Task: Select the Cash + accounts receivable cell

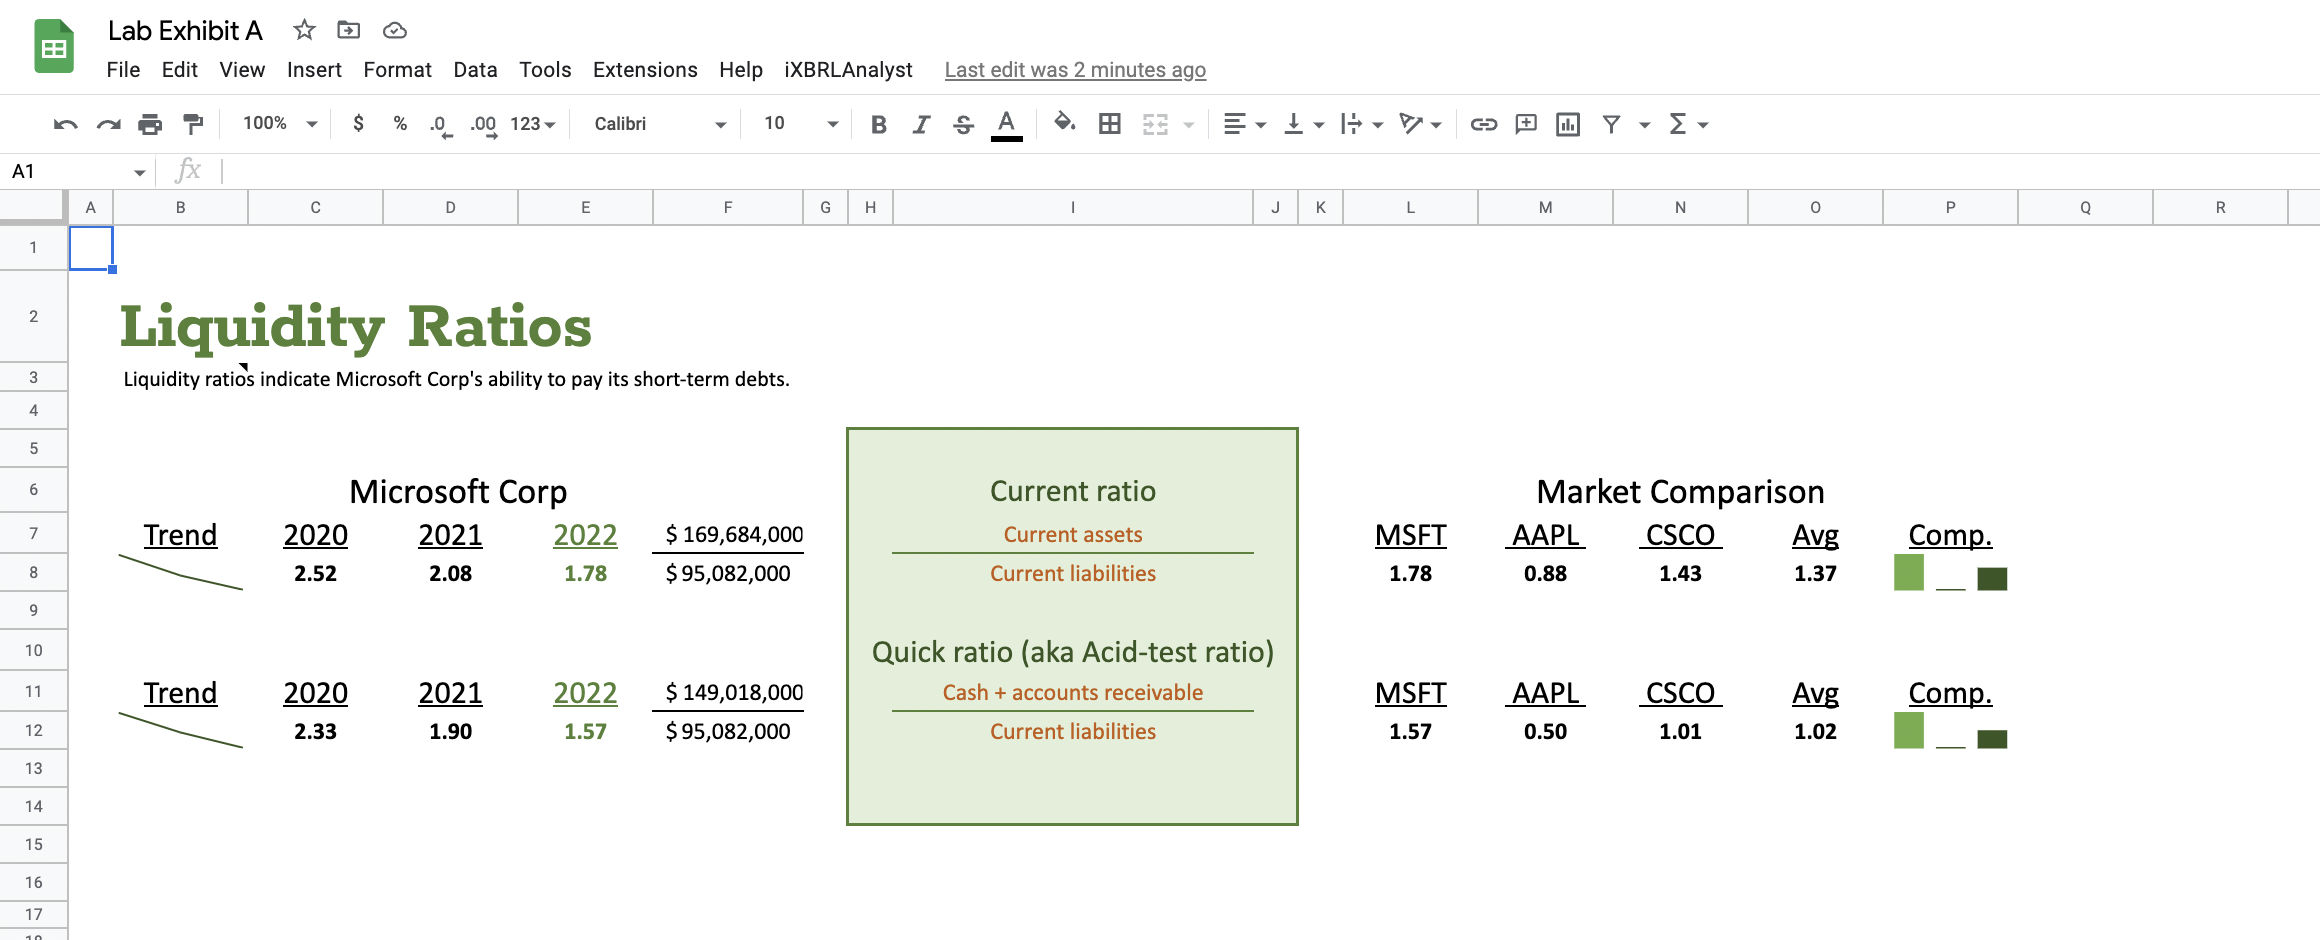Action: (x=1073, y=692)
